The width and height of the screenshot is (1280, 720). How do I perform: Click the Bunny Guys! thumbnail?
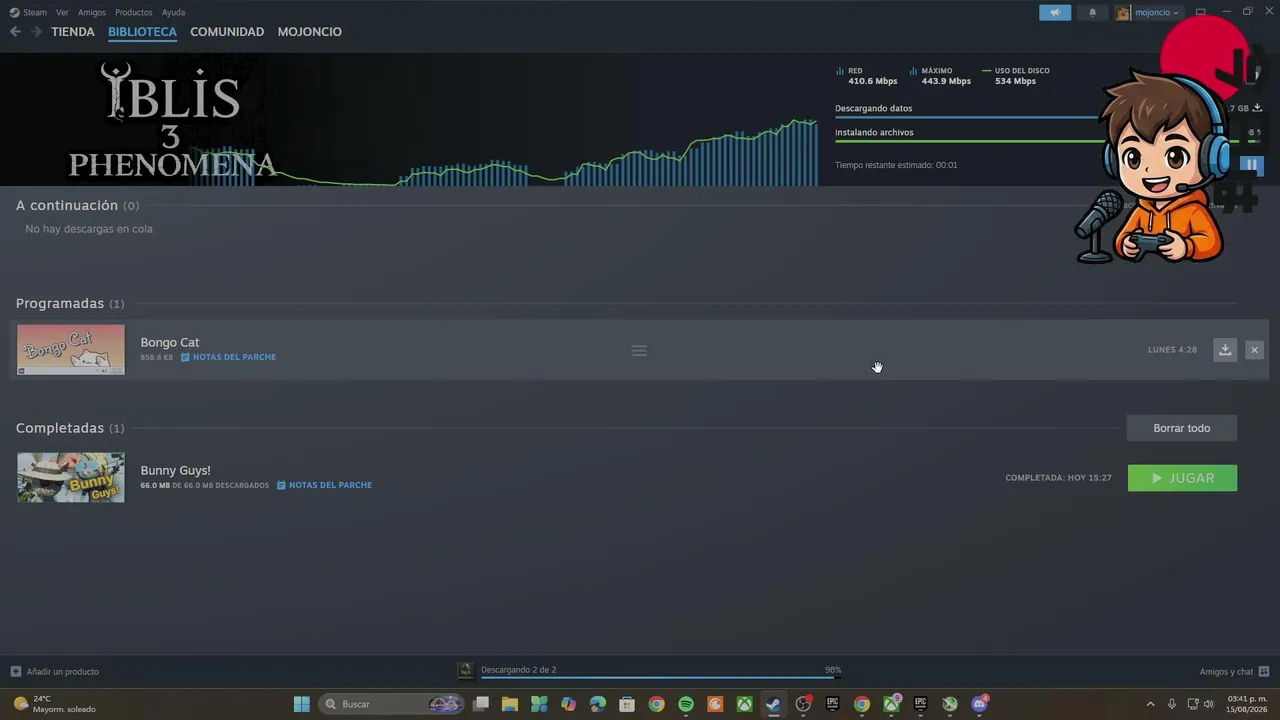[x=71, y=477]
